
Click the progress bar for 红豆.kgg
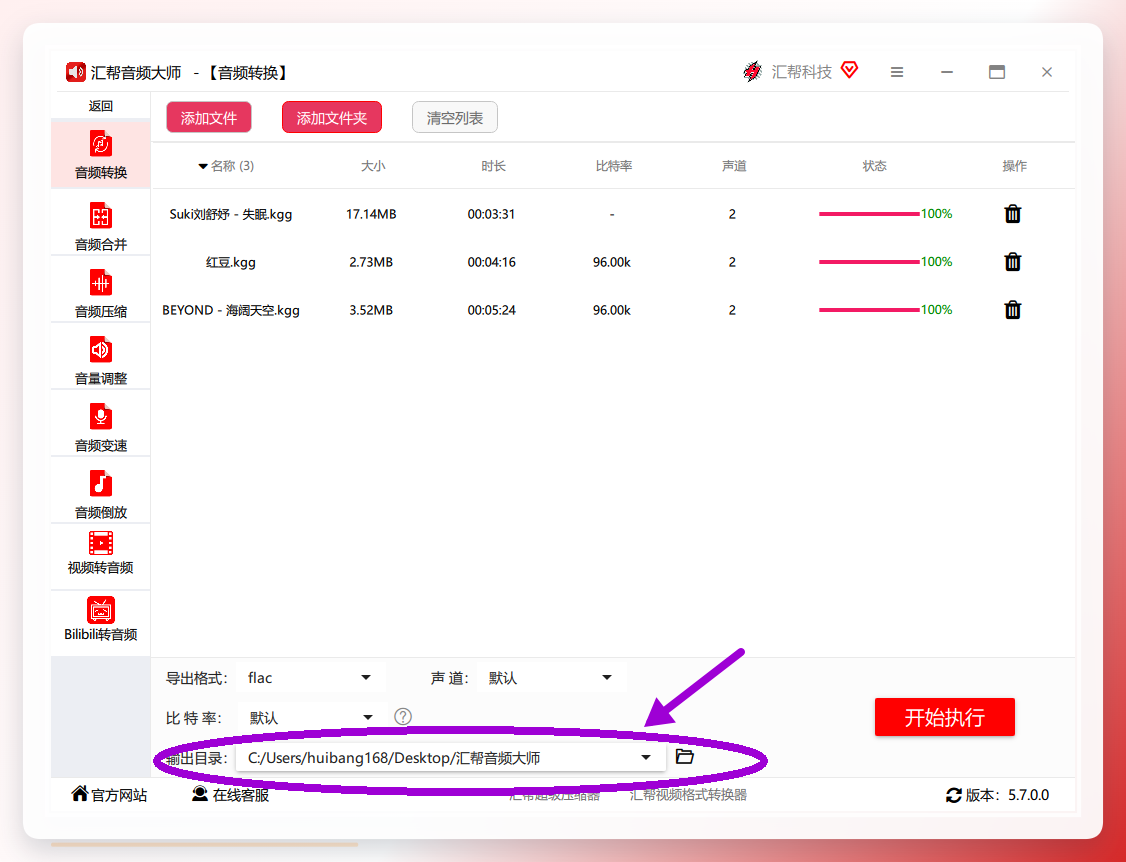pyautogui.click(x=869, y=261)
